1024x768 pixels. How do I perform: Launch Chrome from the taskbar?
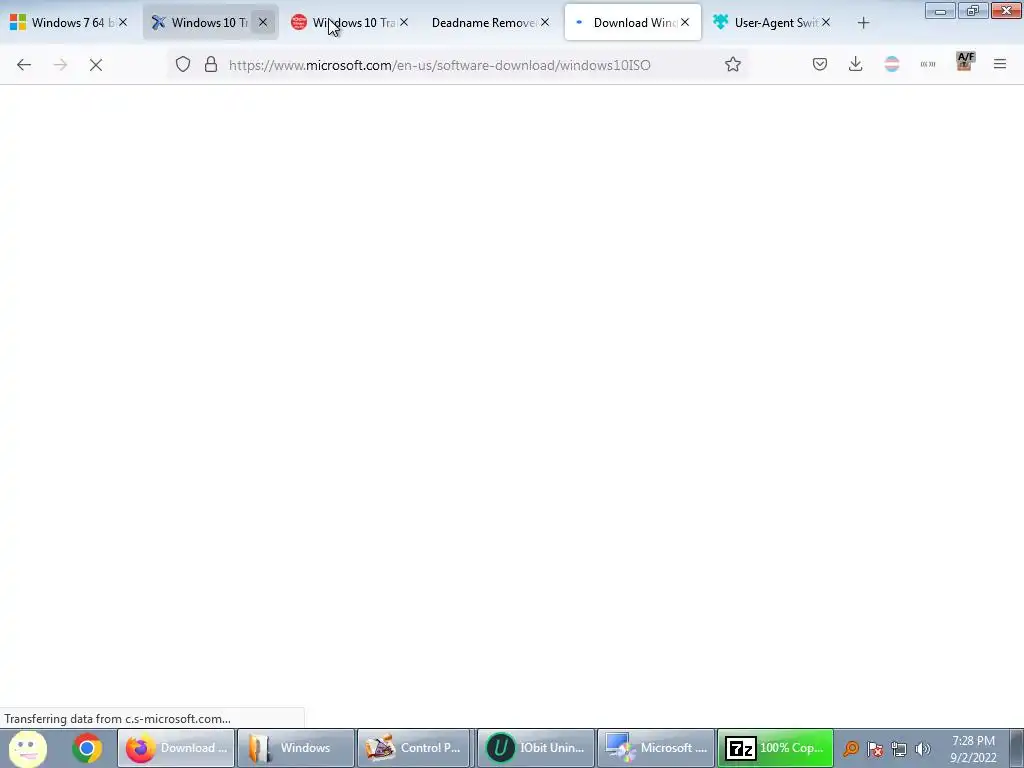87,748
